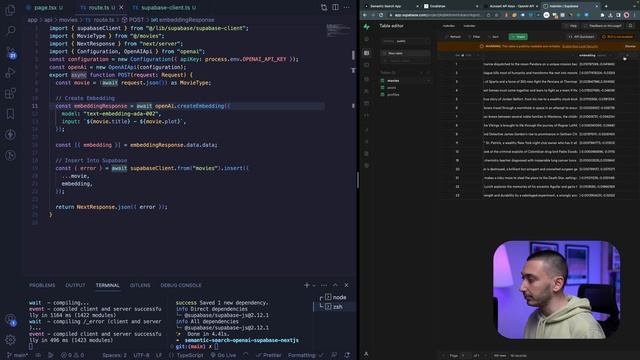Open terminal panel ellipsis actions
The width and height of the screenshot is (640, 360).
click(x=324, y=285)
